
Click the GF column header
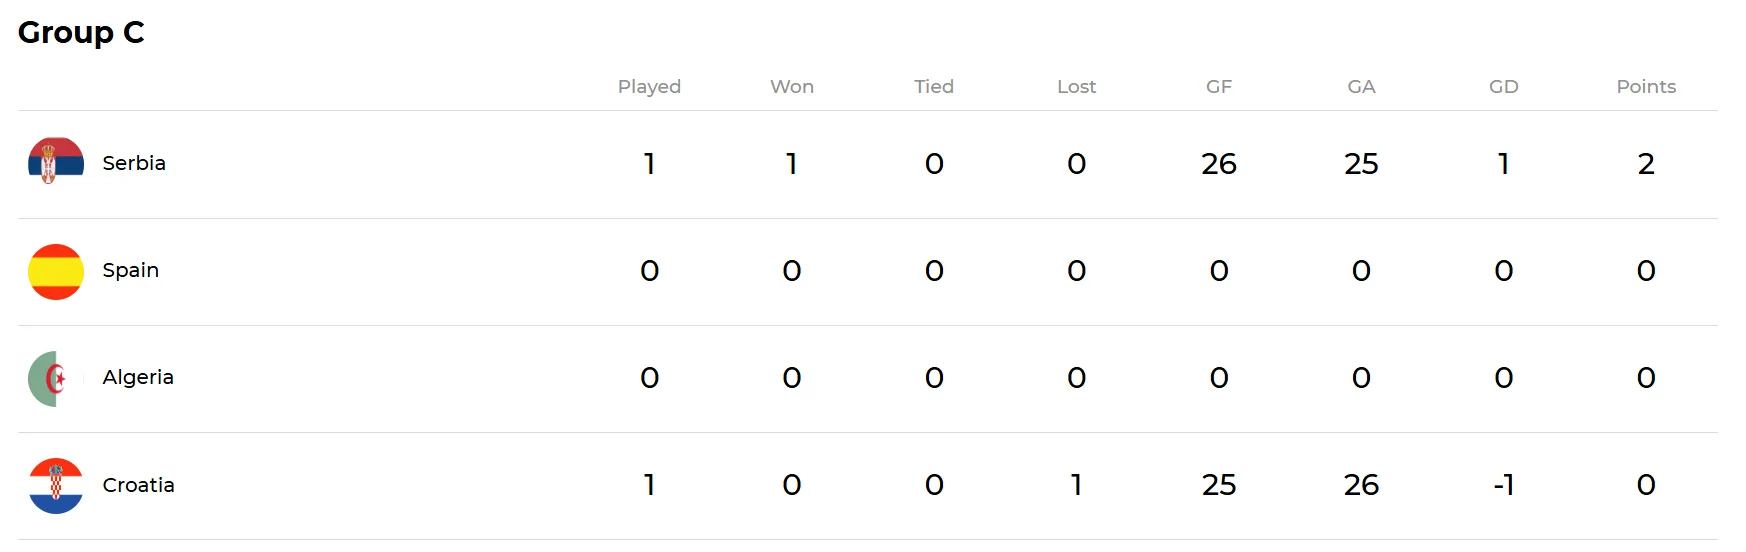click(x=1219, y=87)
